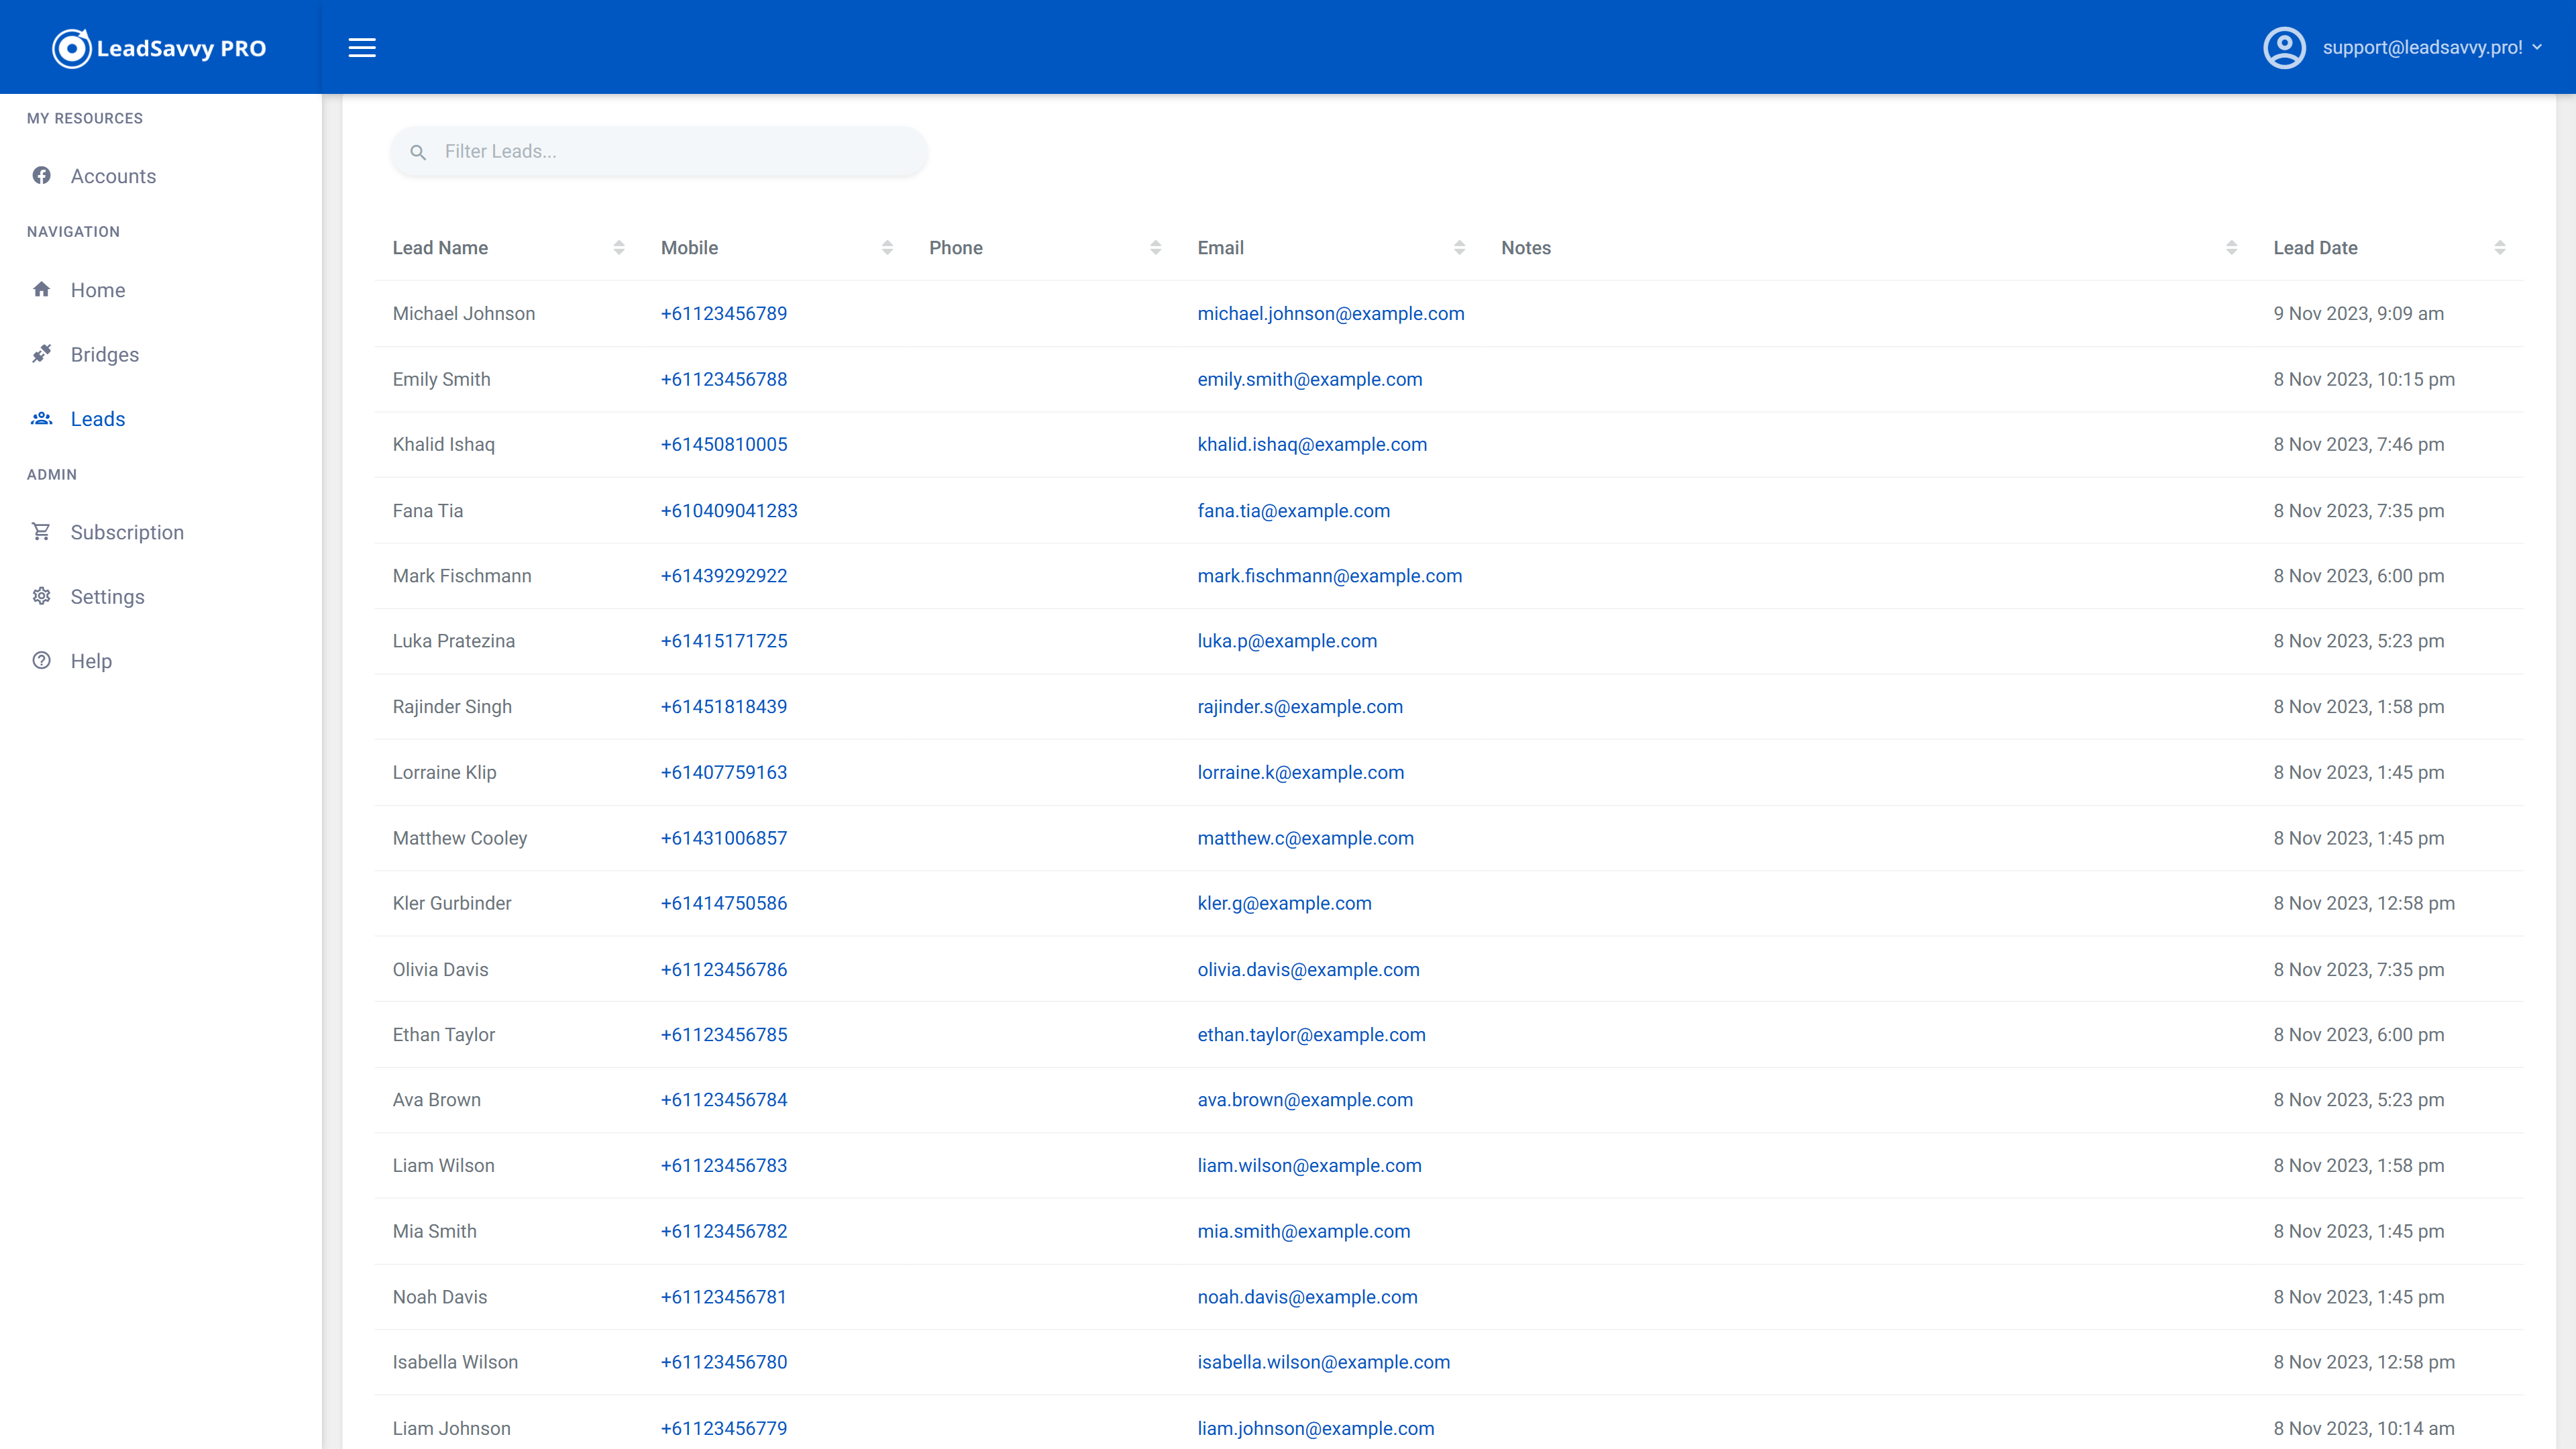Open Help page
The height and width of the screenshot is (1449, 2576).
[91, 661]
